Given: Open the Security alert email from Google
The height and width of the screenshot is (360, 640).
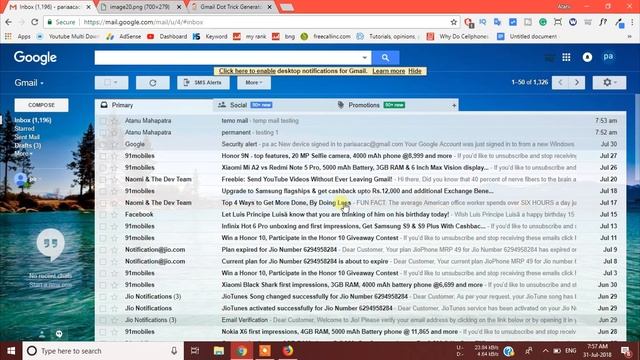Looking at the screenshot, I should pos(360,144).
